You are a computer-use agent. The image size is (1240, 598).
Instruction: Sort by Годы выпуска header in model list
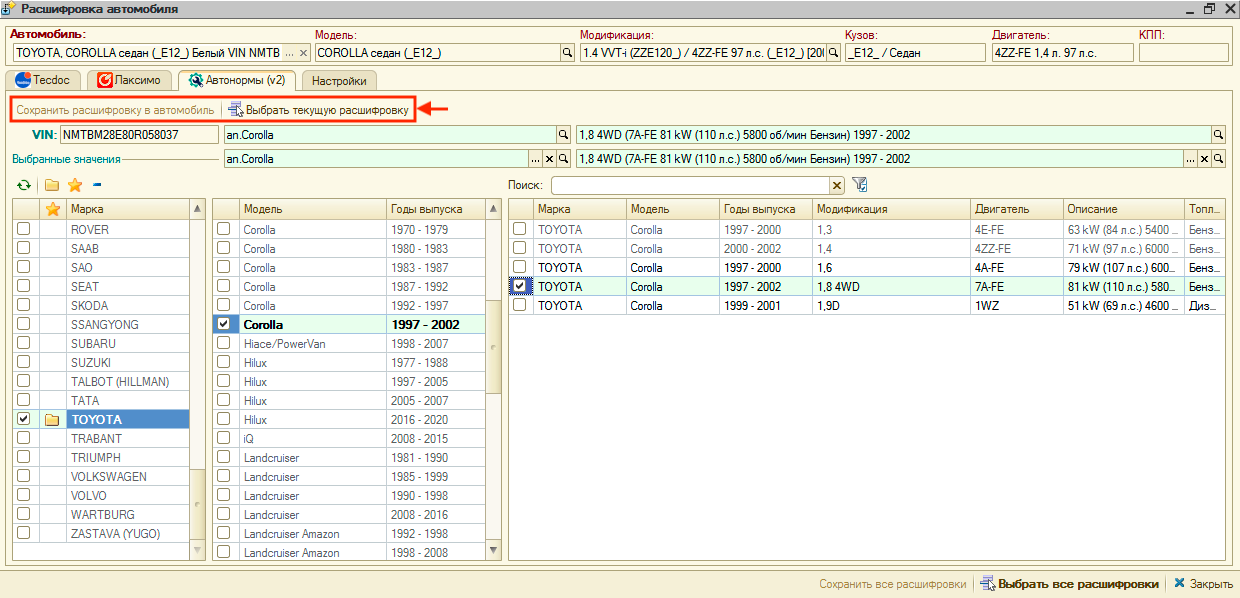pos(436,209)
